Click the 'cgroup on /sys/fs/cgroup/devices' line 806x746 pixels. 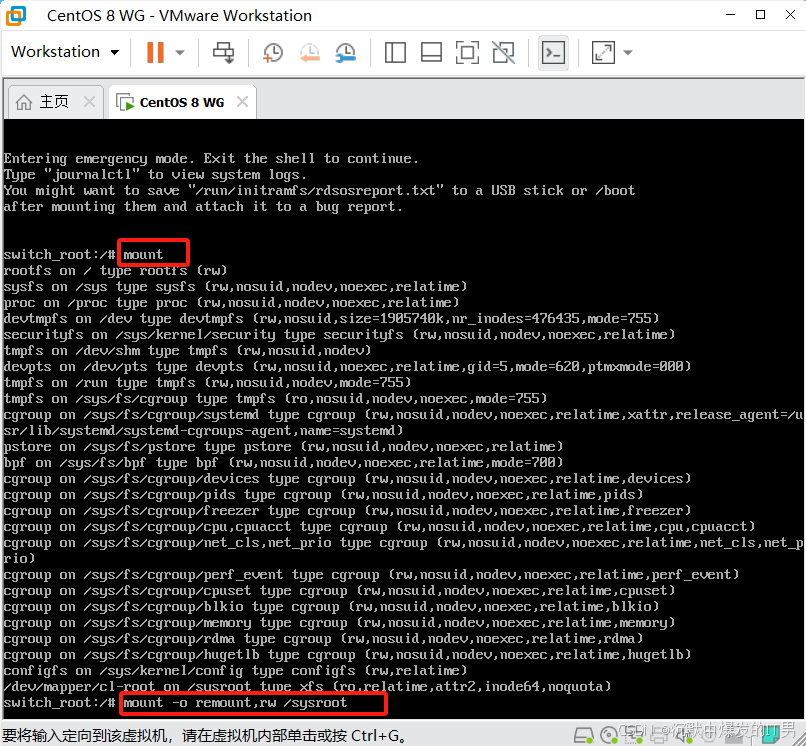tap(347, 478)
